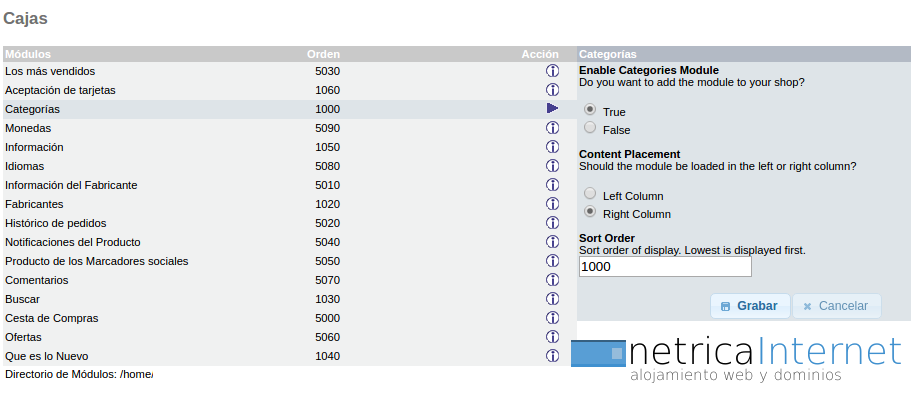The image size is (911, 399).
Task: Select the Comentarios module row
Action: 290,280
